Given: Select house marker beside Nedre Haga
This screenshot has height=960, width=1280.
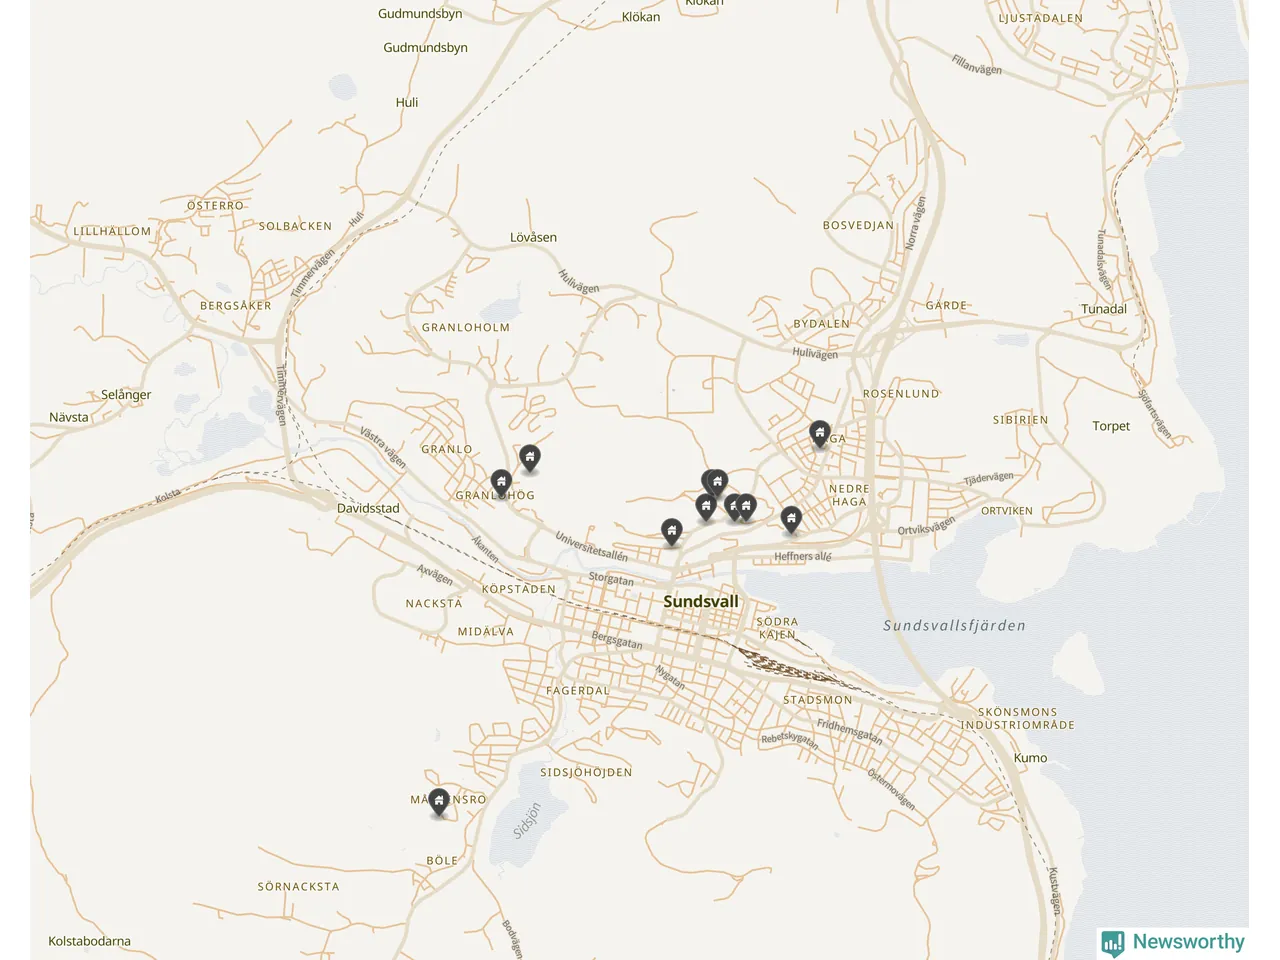Looking at the screenshot, I should (791, 519).
